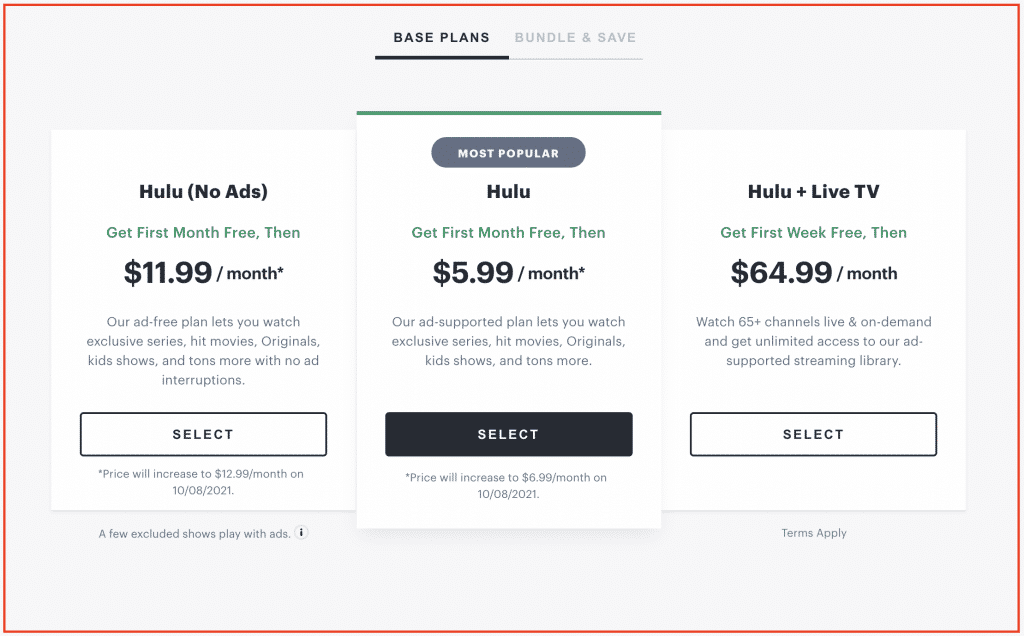Click the $6.99/month price increase notice
Image resolution: width=1024 pixels, height=636 pixels.
(507, 486)
